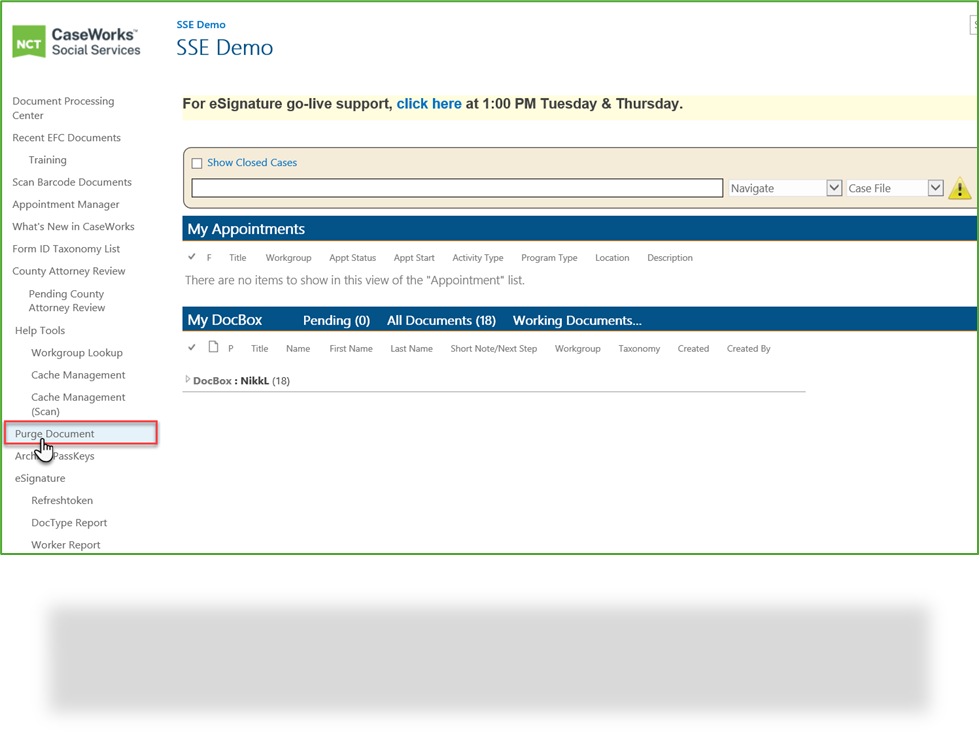Sort DocBox by Last Name column

411,348
